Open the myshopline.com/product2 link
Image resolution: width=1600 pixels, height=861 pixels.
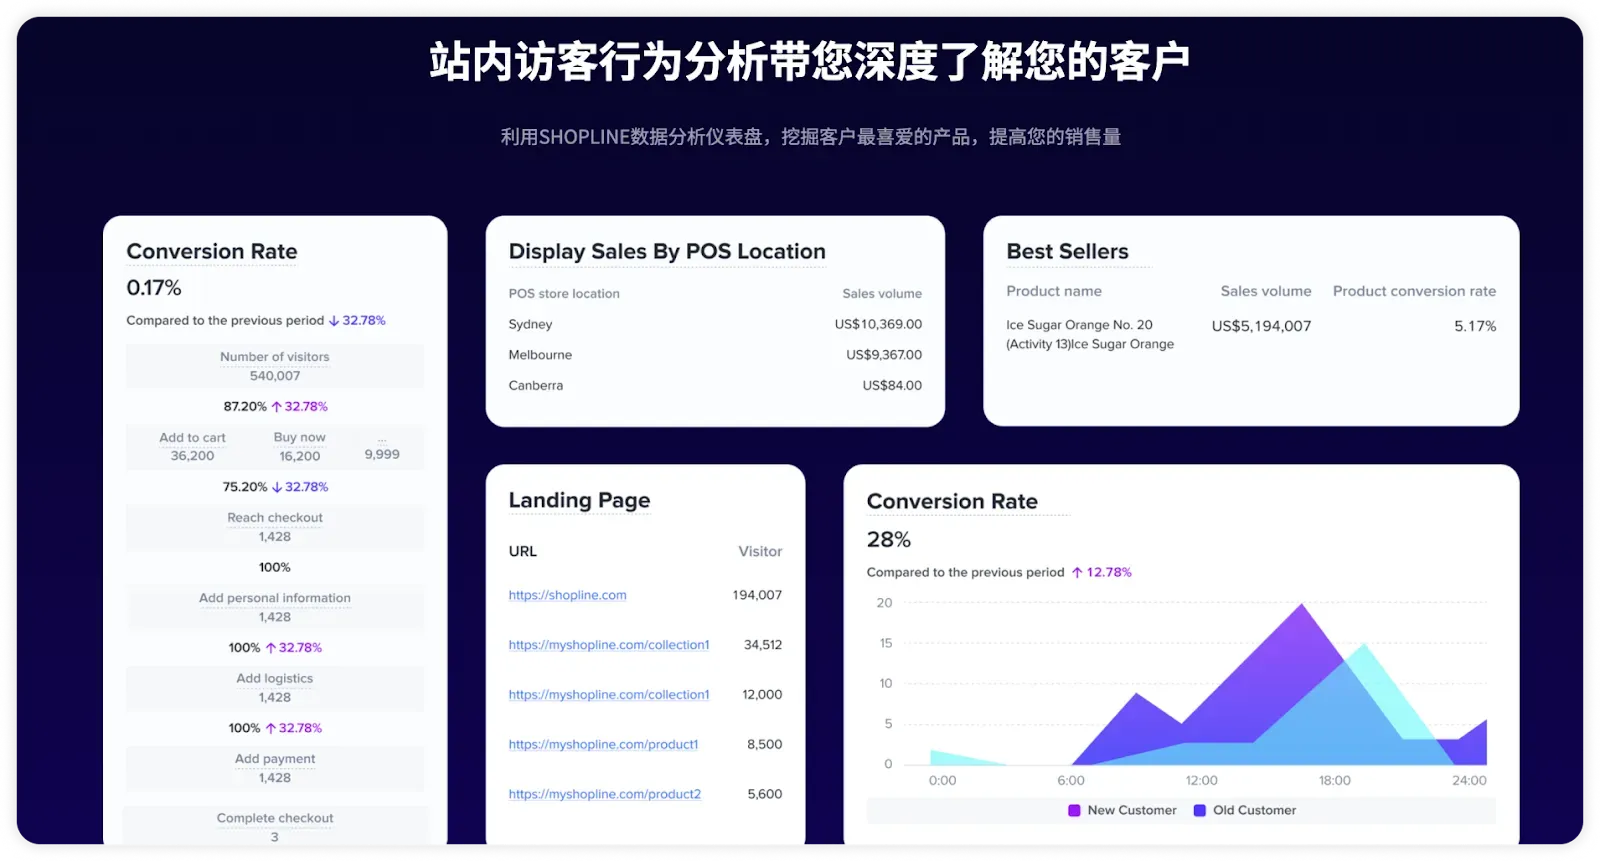(x=604, y=794)
